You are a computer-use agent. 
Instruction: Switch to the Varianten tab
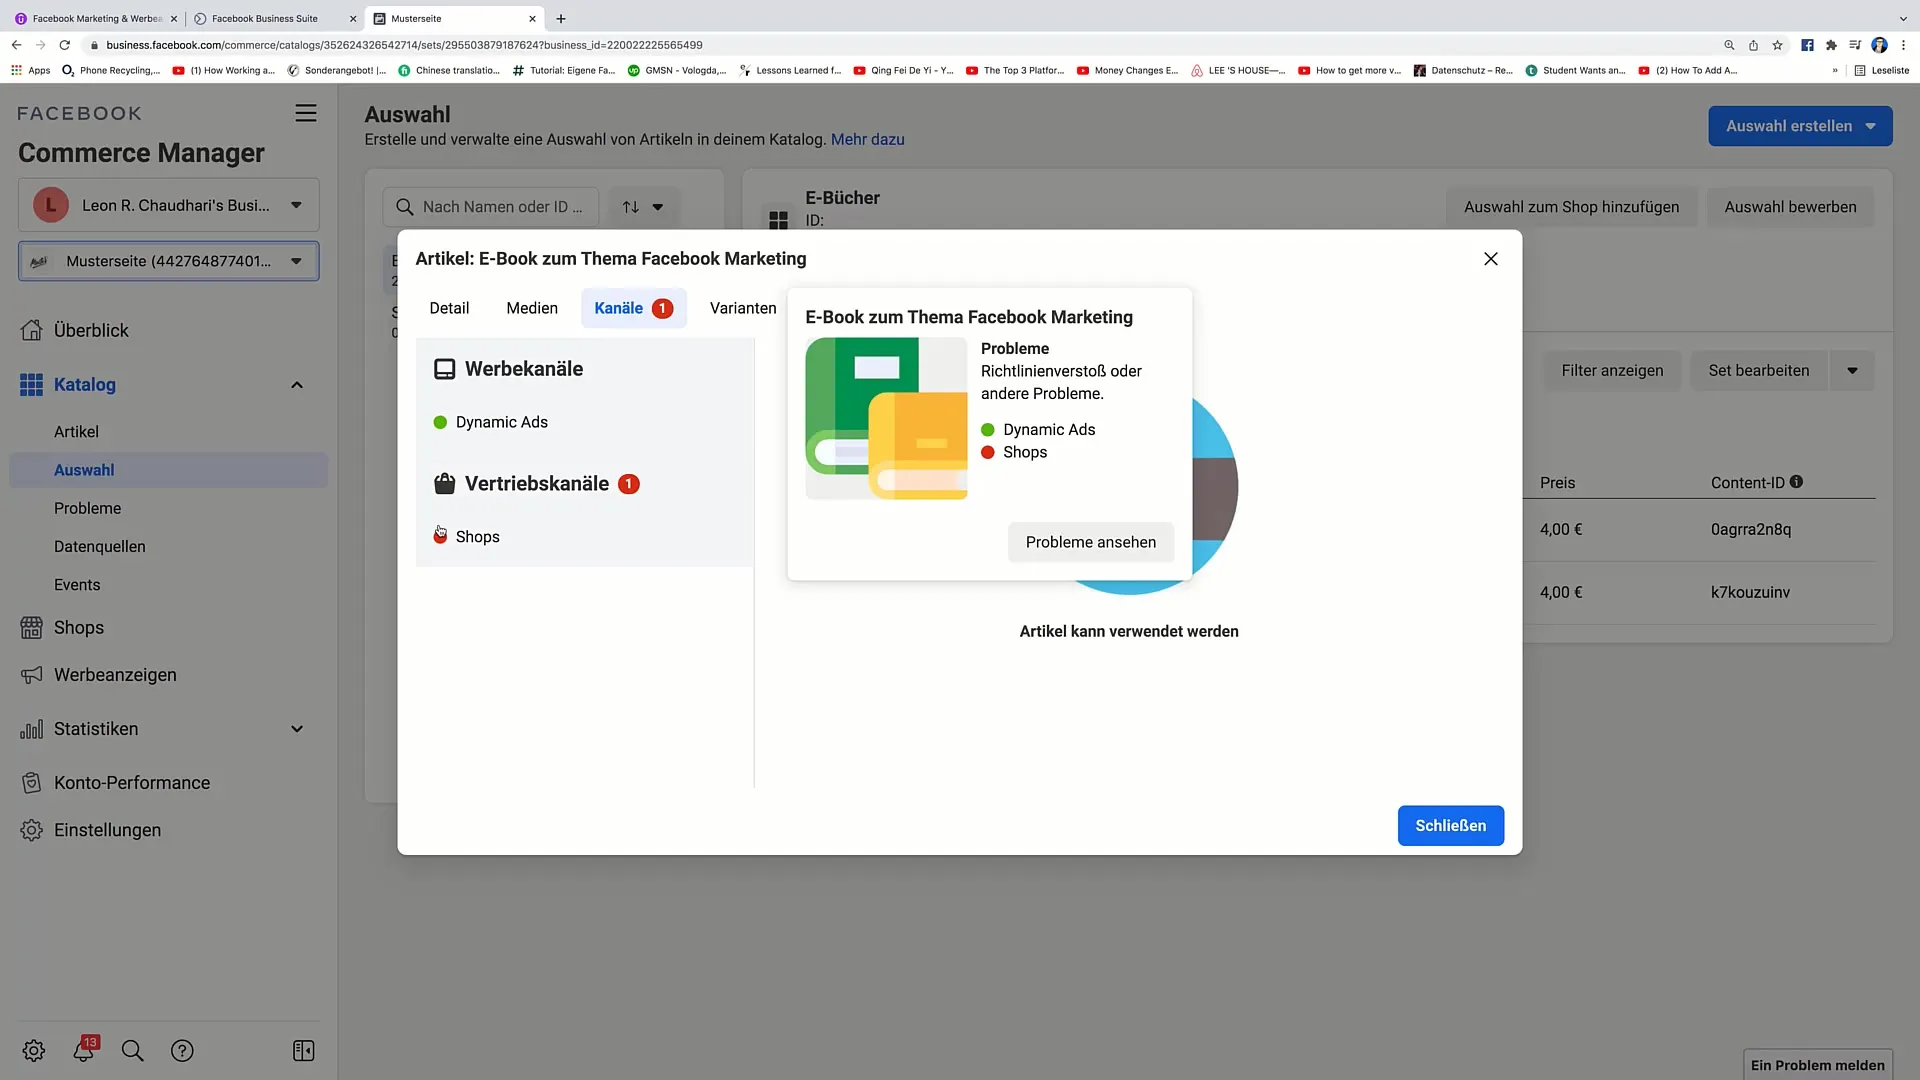coord(743,308)
